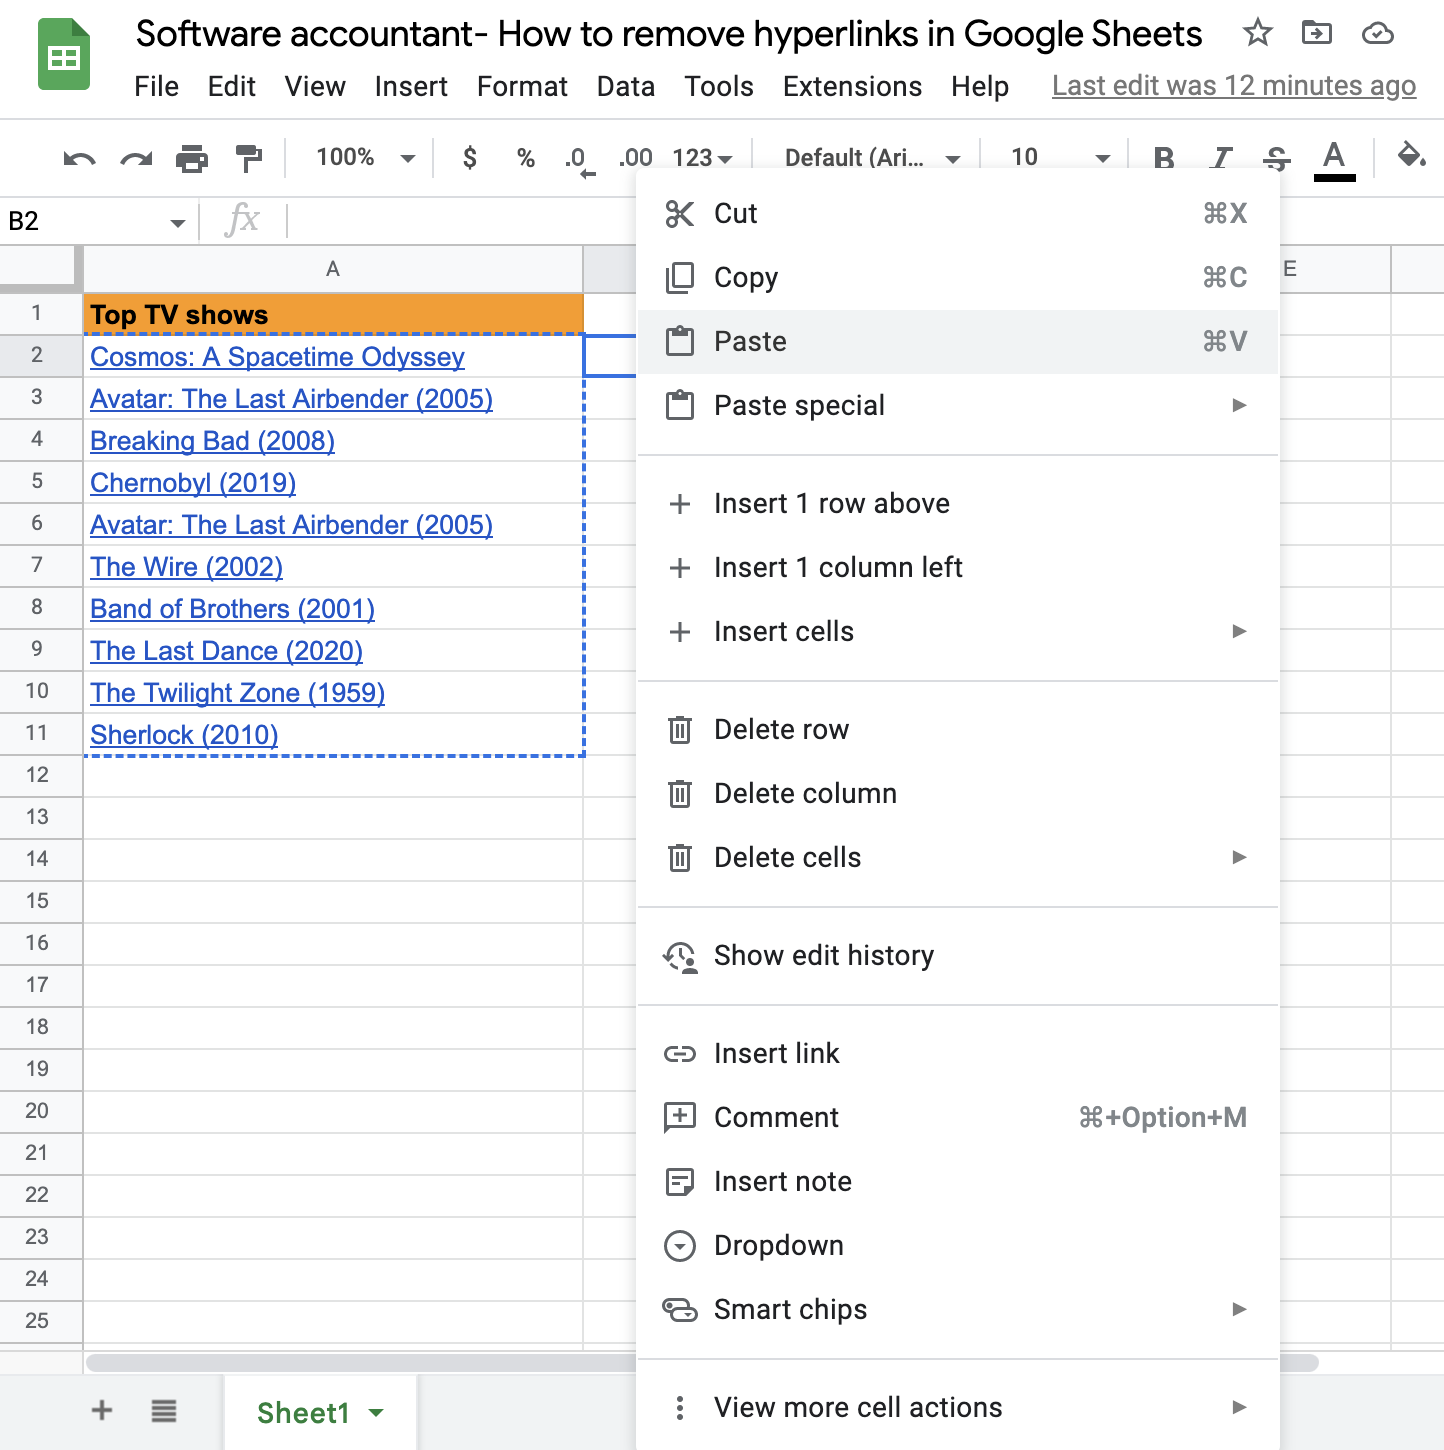This screenshot has width=1444, height=1450.
Task: Open the View menu
Action: tap(315, 87)
